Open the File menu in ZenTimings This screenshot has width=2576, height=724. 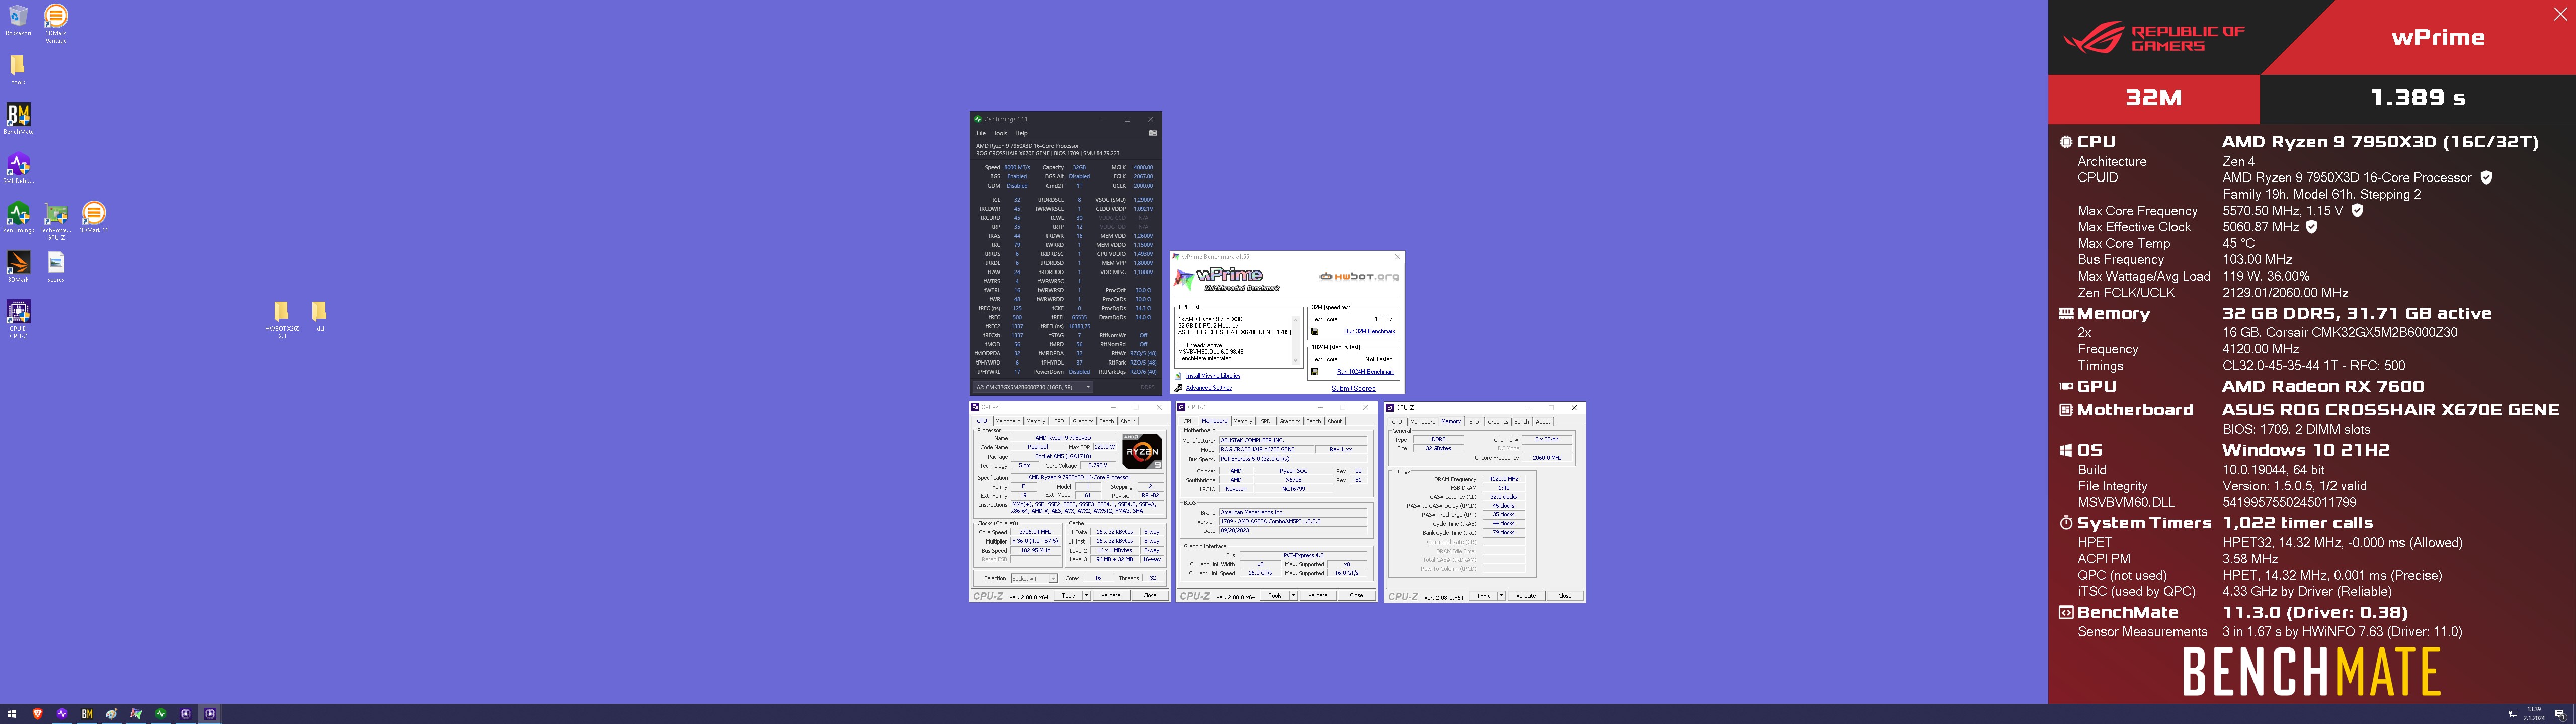[x=981, y=133]
